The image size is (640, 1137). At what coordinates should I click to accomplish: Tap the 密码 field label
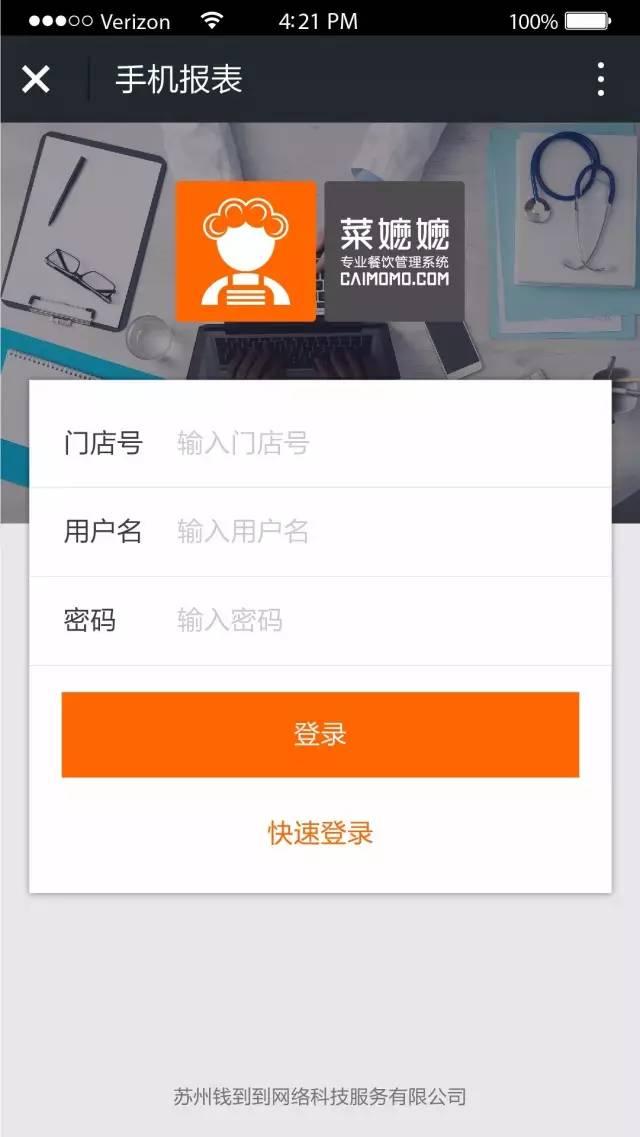(90, 620)
